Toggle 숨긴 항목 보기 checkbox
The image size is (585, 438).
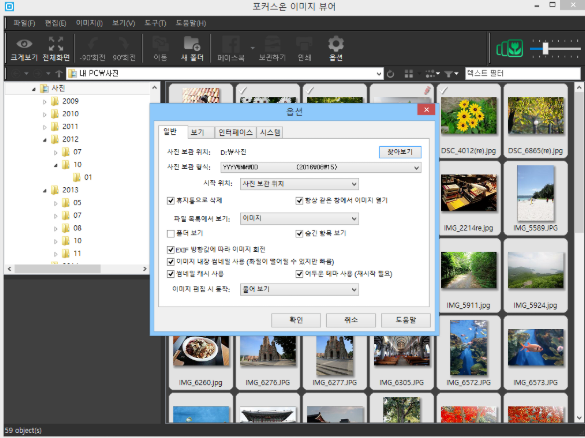coord(299,234)
